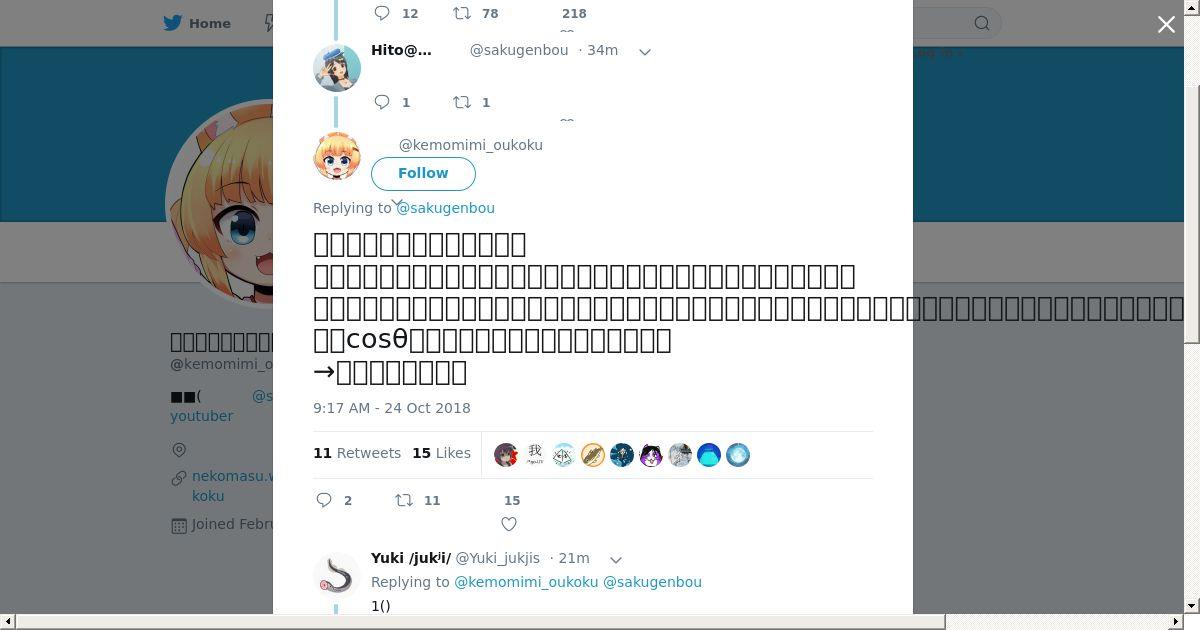Screen dimensions: 1200x630
Task: Click the search magnifier icon
Action: click(x=982, y=23)
